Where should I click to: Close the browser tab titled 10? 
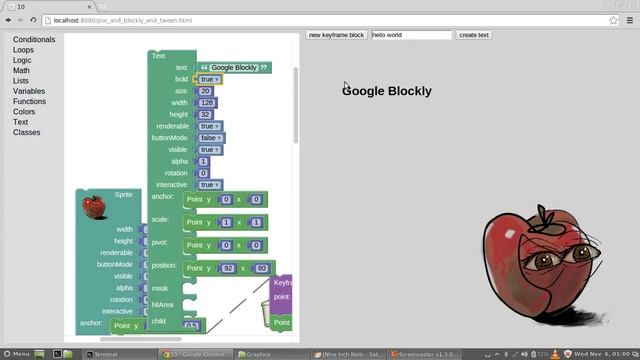coord(89,7)
